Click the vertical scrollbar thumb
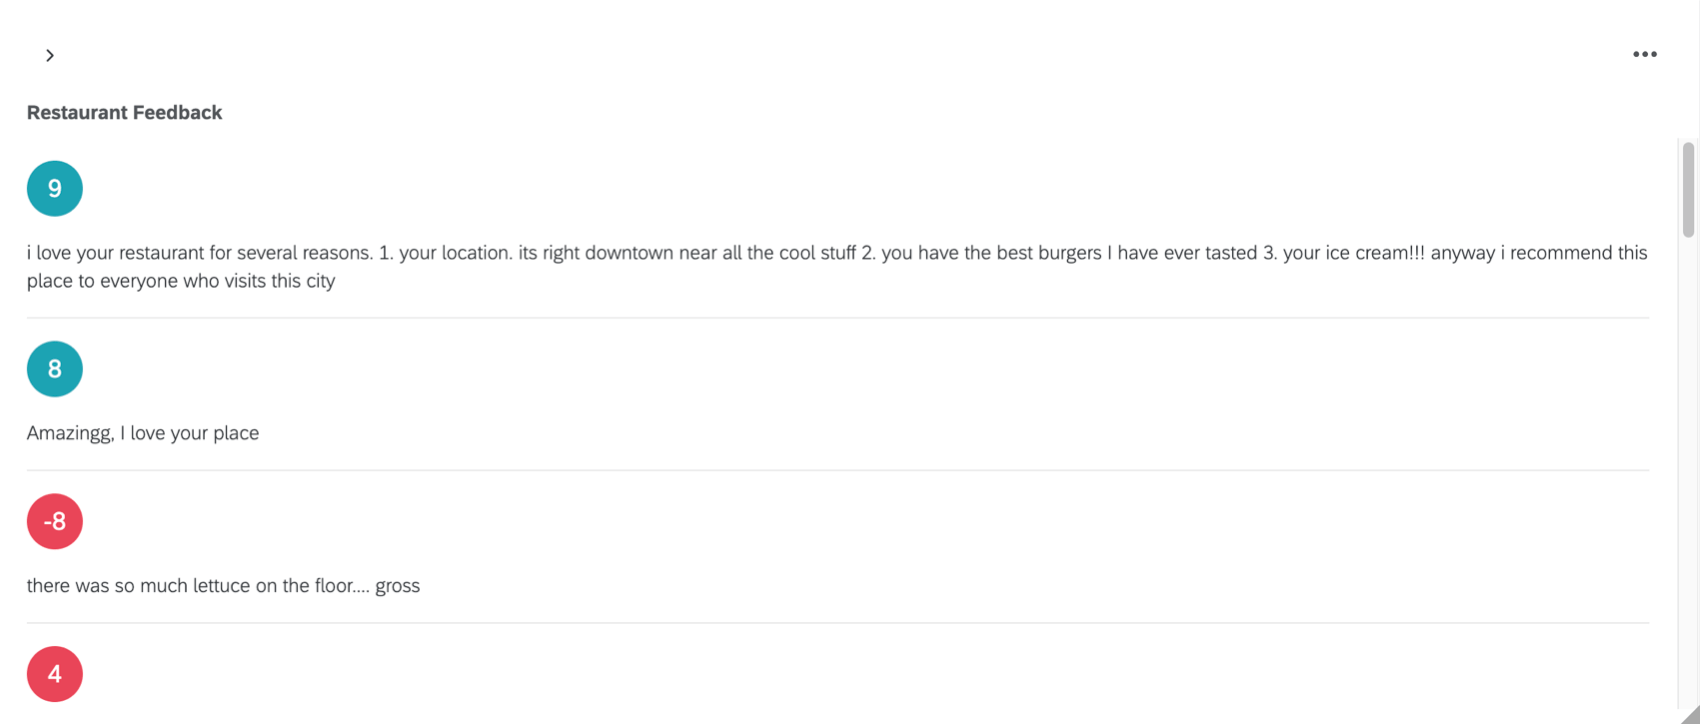This screenshot has width=1700, height=724. pyautogui.click(x=1688, y=190)
